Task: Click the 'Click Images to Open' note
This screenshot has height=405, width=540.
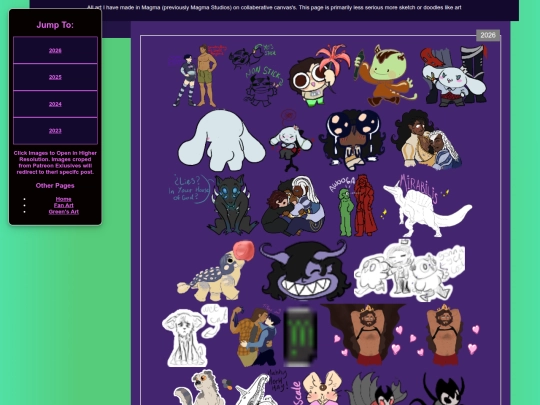Action: point(55,163)
